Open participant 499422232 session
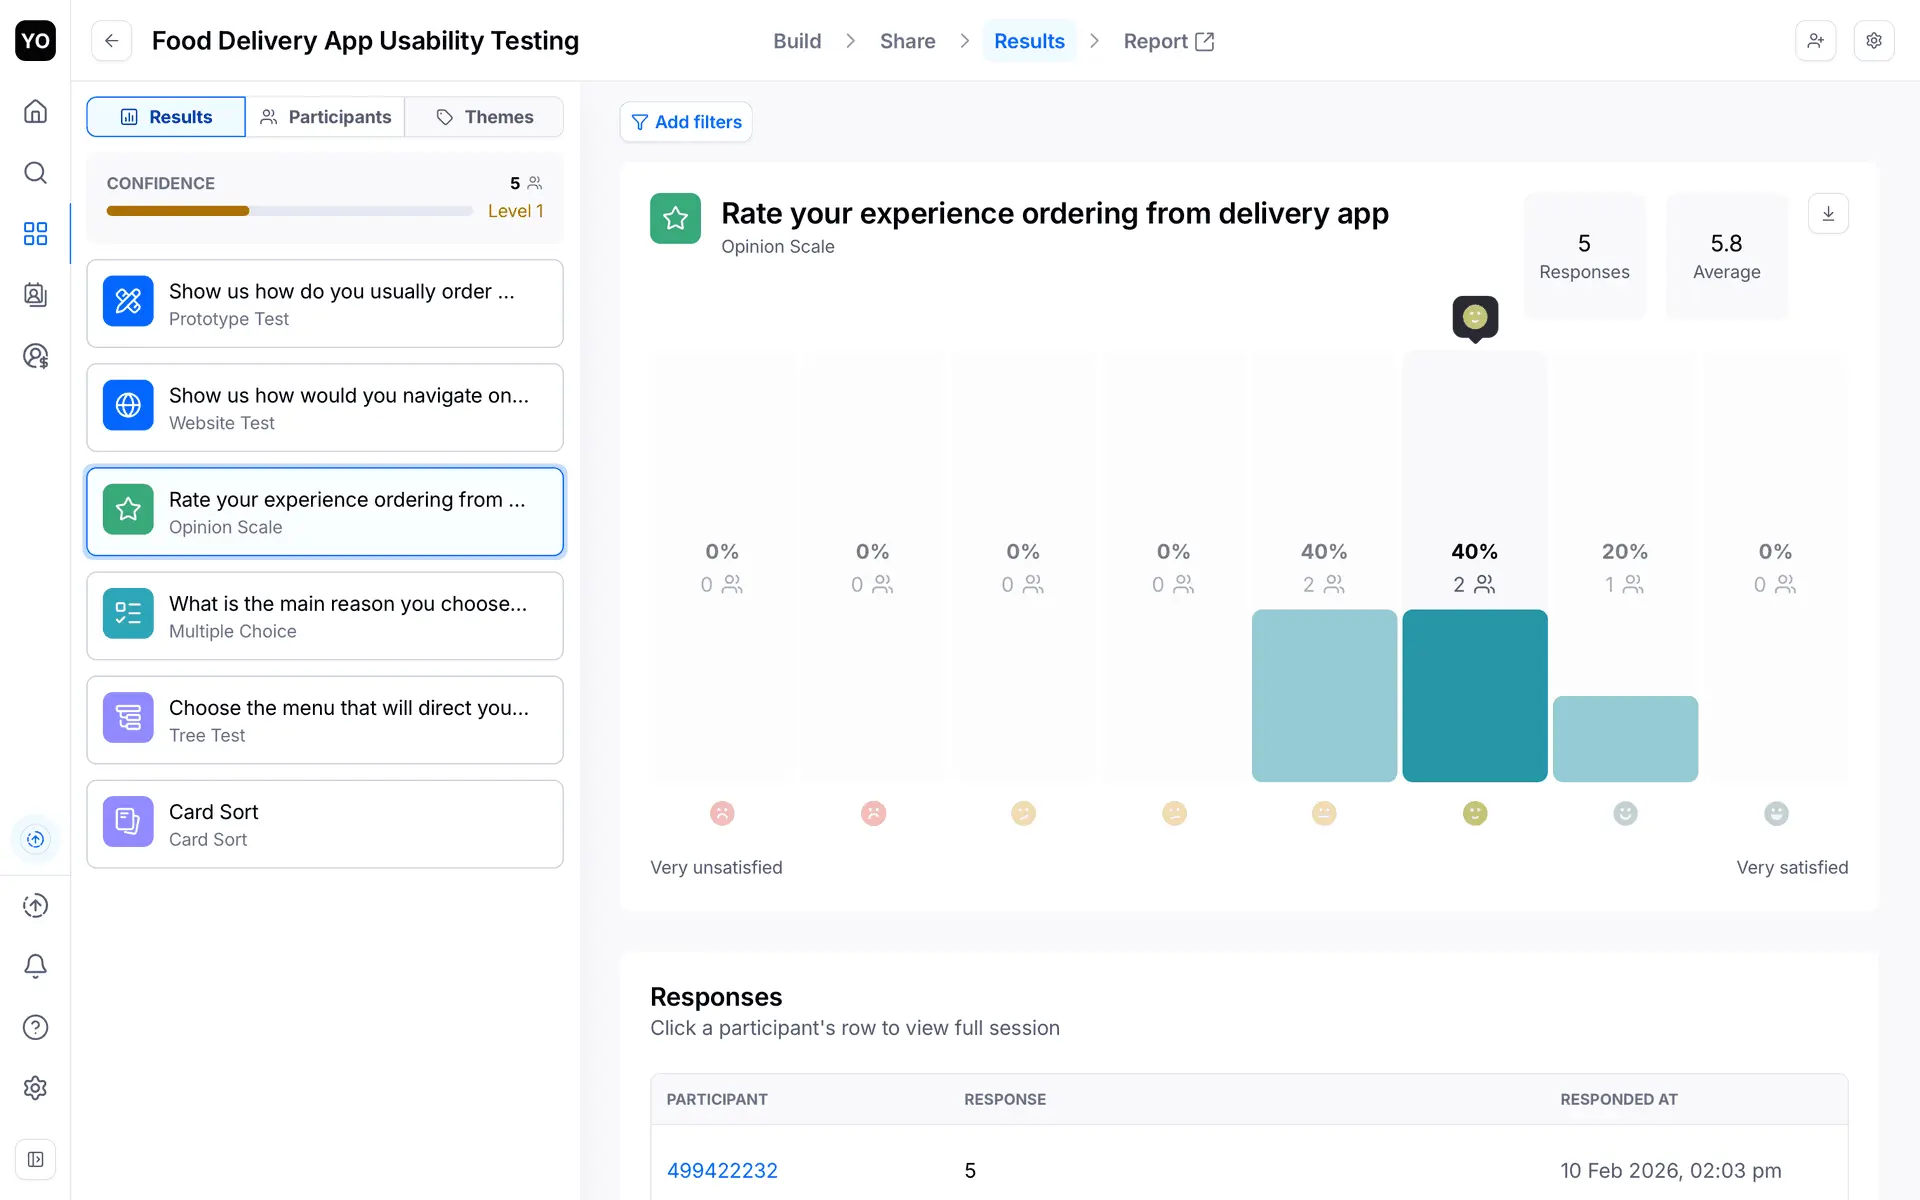 (722, 1170)
